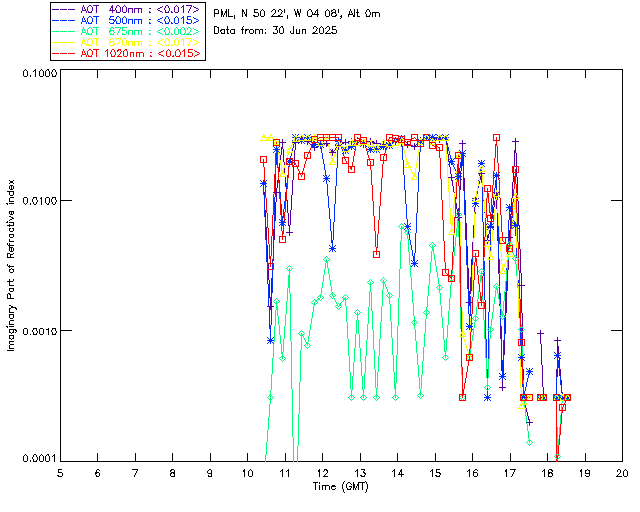The width and height of the screenshot is (640, 512).
Task: Select the 0.0100 y-axis tick label
Action: 39,202
